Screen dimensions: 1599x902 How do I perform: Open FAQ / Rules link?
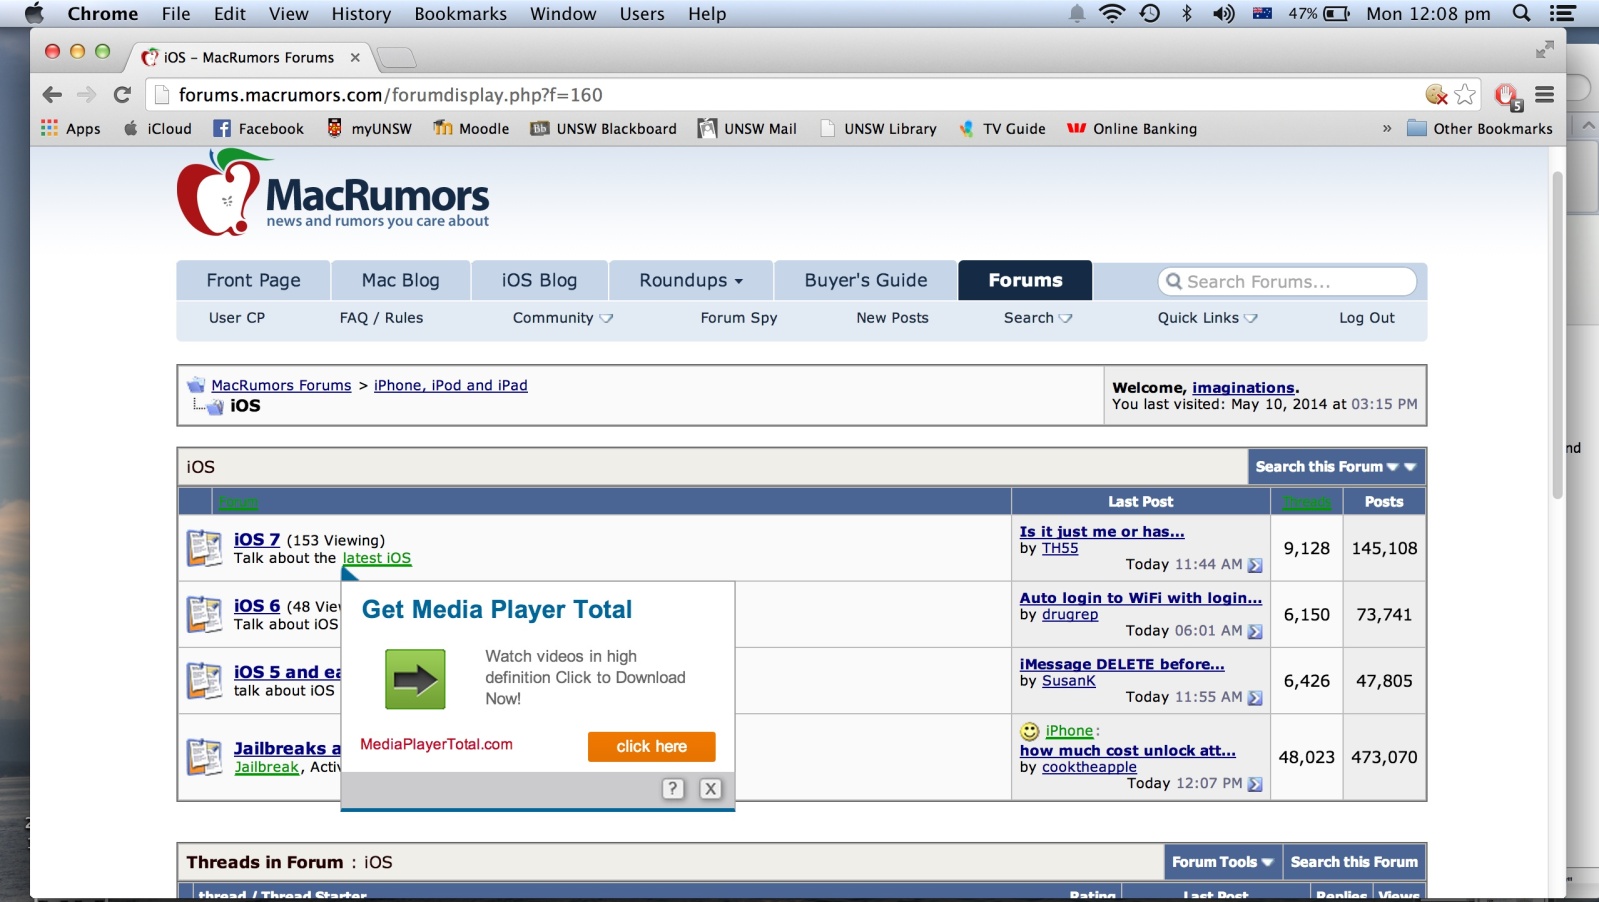[x=381, y=318]
